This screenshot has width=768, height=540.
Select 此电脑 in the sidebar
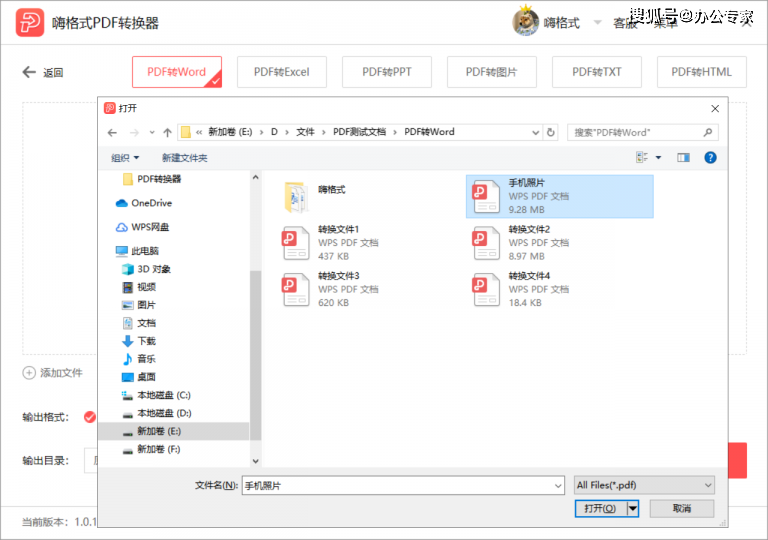(x=137, y=251)
